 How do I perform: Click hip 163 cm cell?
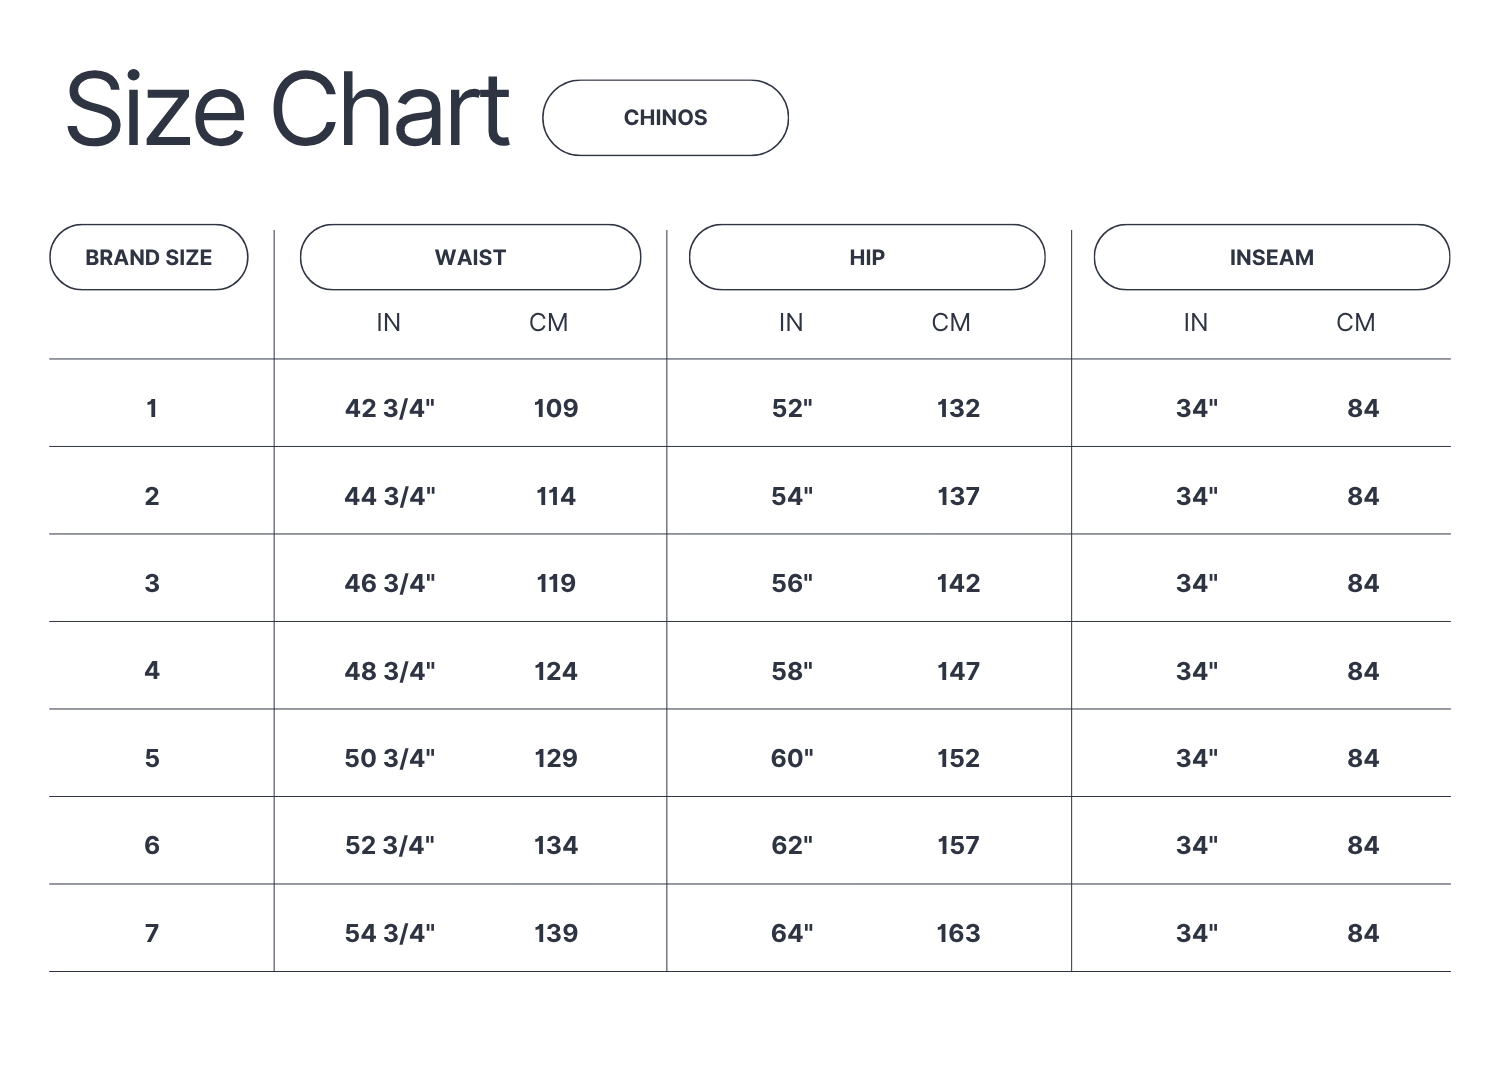[x=958, y=933]
